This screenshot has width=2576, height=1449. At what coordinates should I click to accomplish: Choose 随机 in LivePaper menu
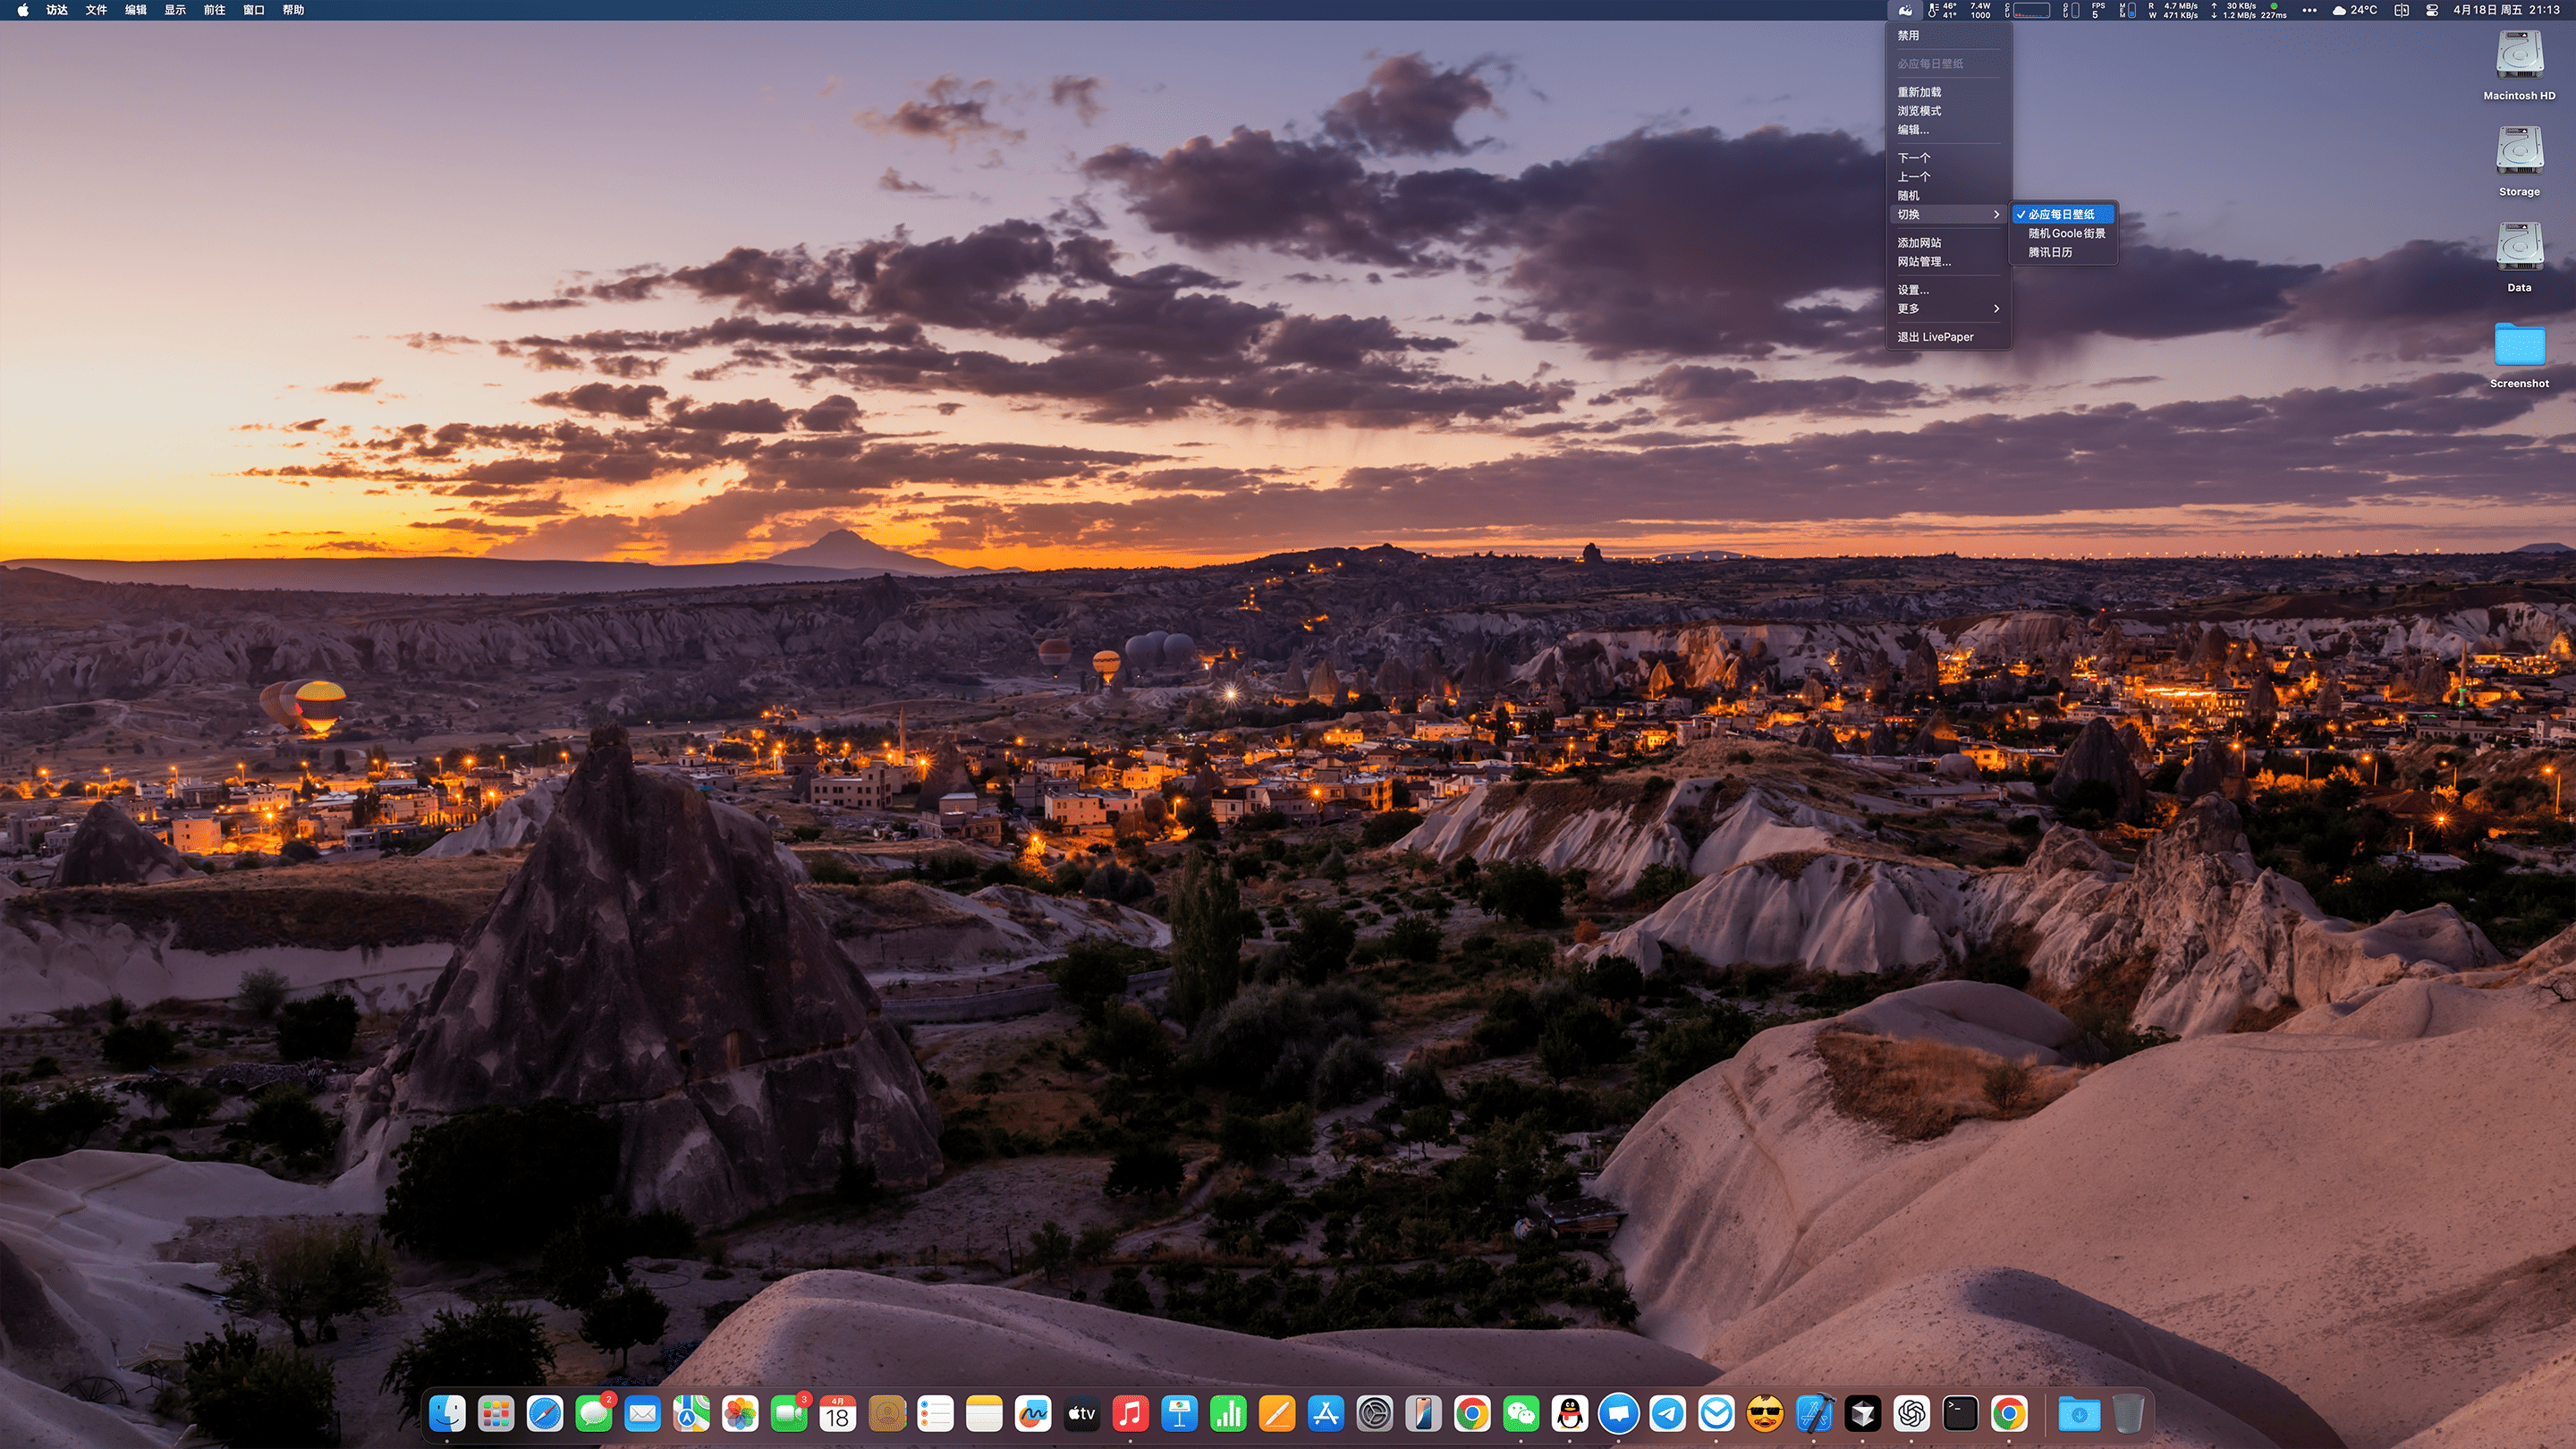pyautogui.click(x=1948, y=195)
